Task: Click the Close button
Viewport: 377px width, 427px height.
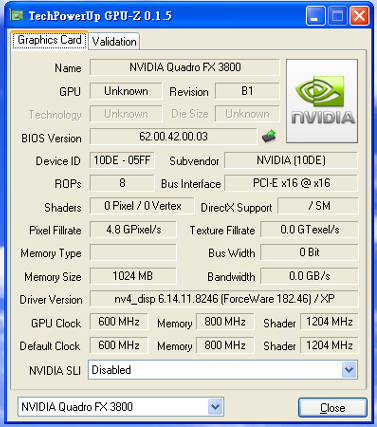Action: coord(332,408)
